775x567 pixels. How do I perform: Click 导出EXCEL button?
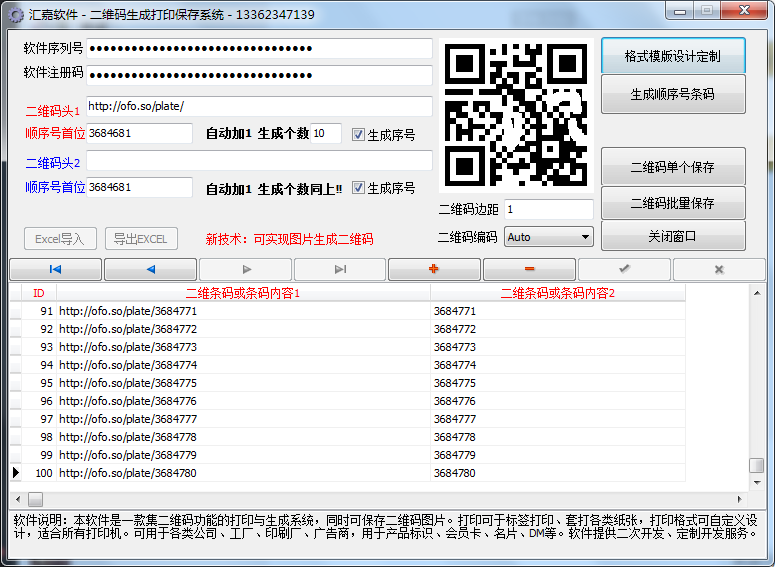pyautogui.click(x=141, y=239)
